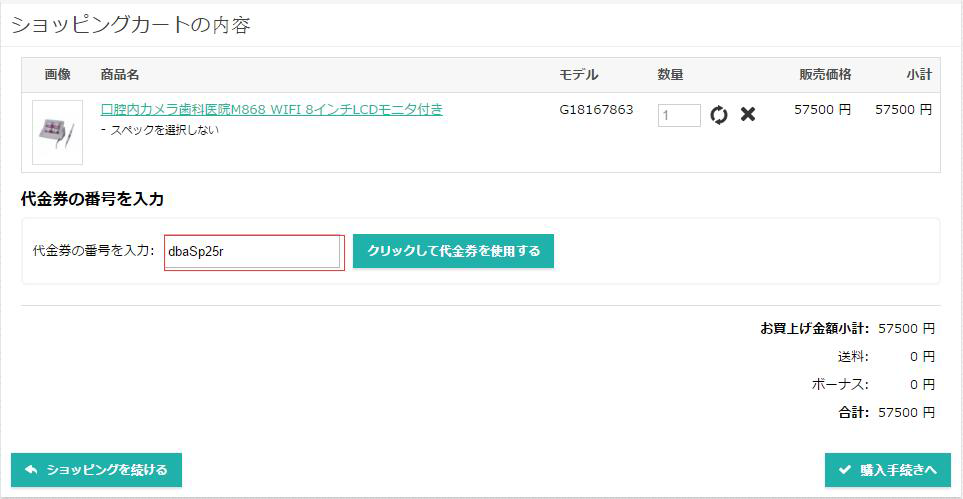Viewport: 963px width, 499px height.
Task: Click クリックして代金券を使用する button
Action: pos(453,251)
